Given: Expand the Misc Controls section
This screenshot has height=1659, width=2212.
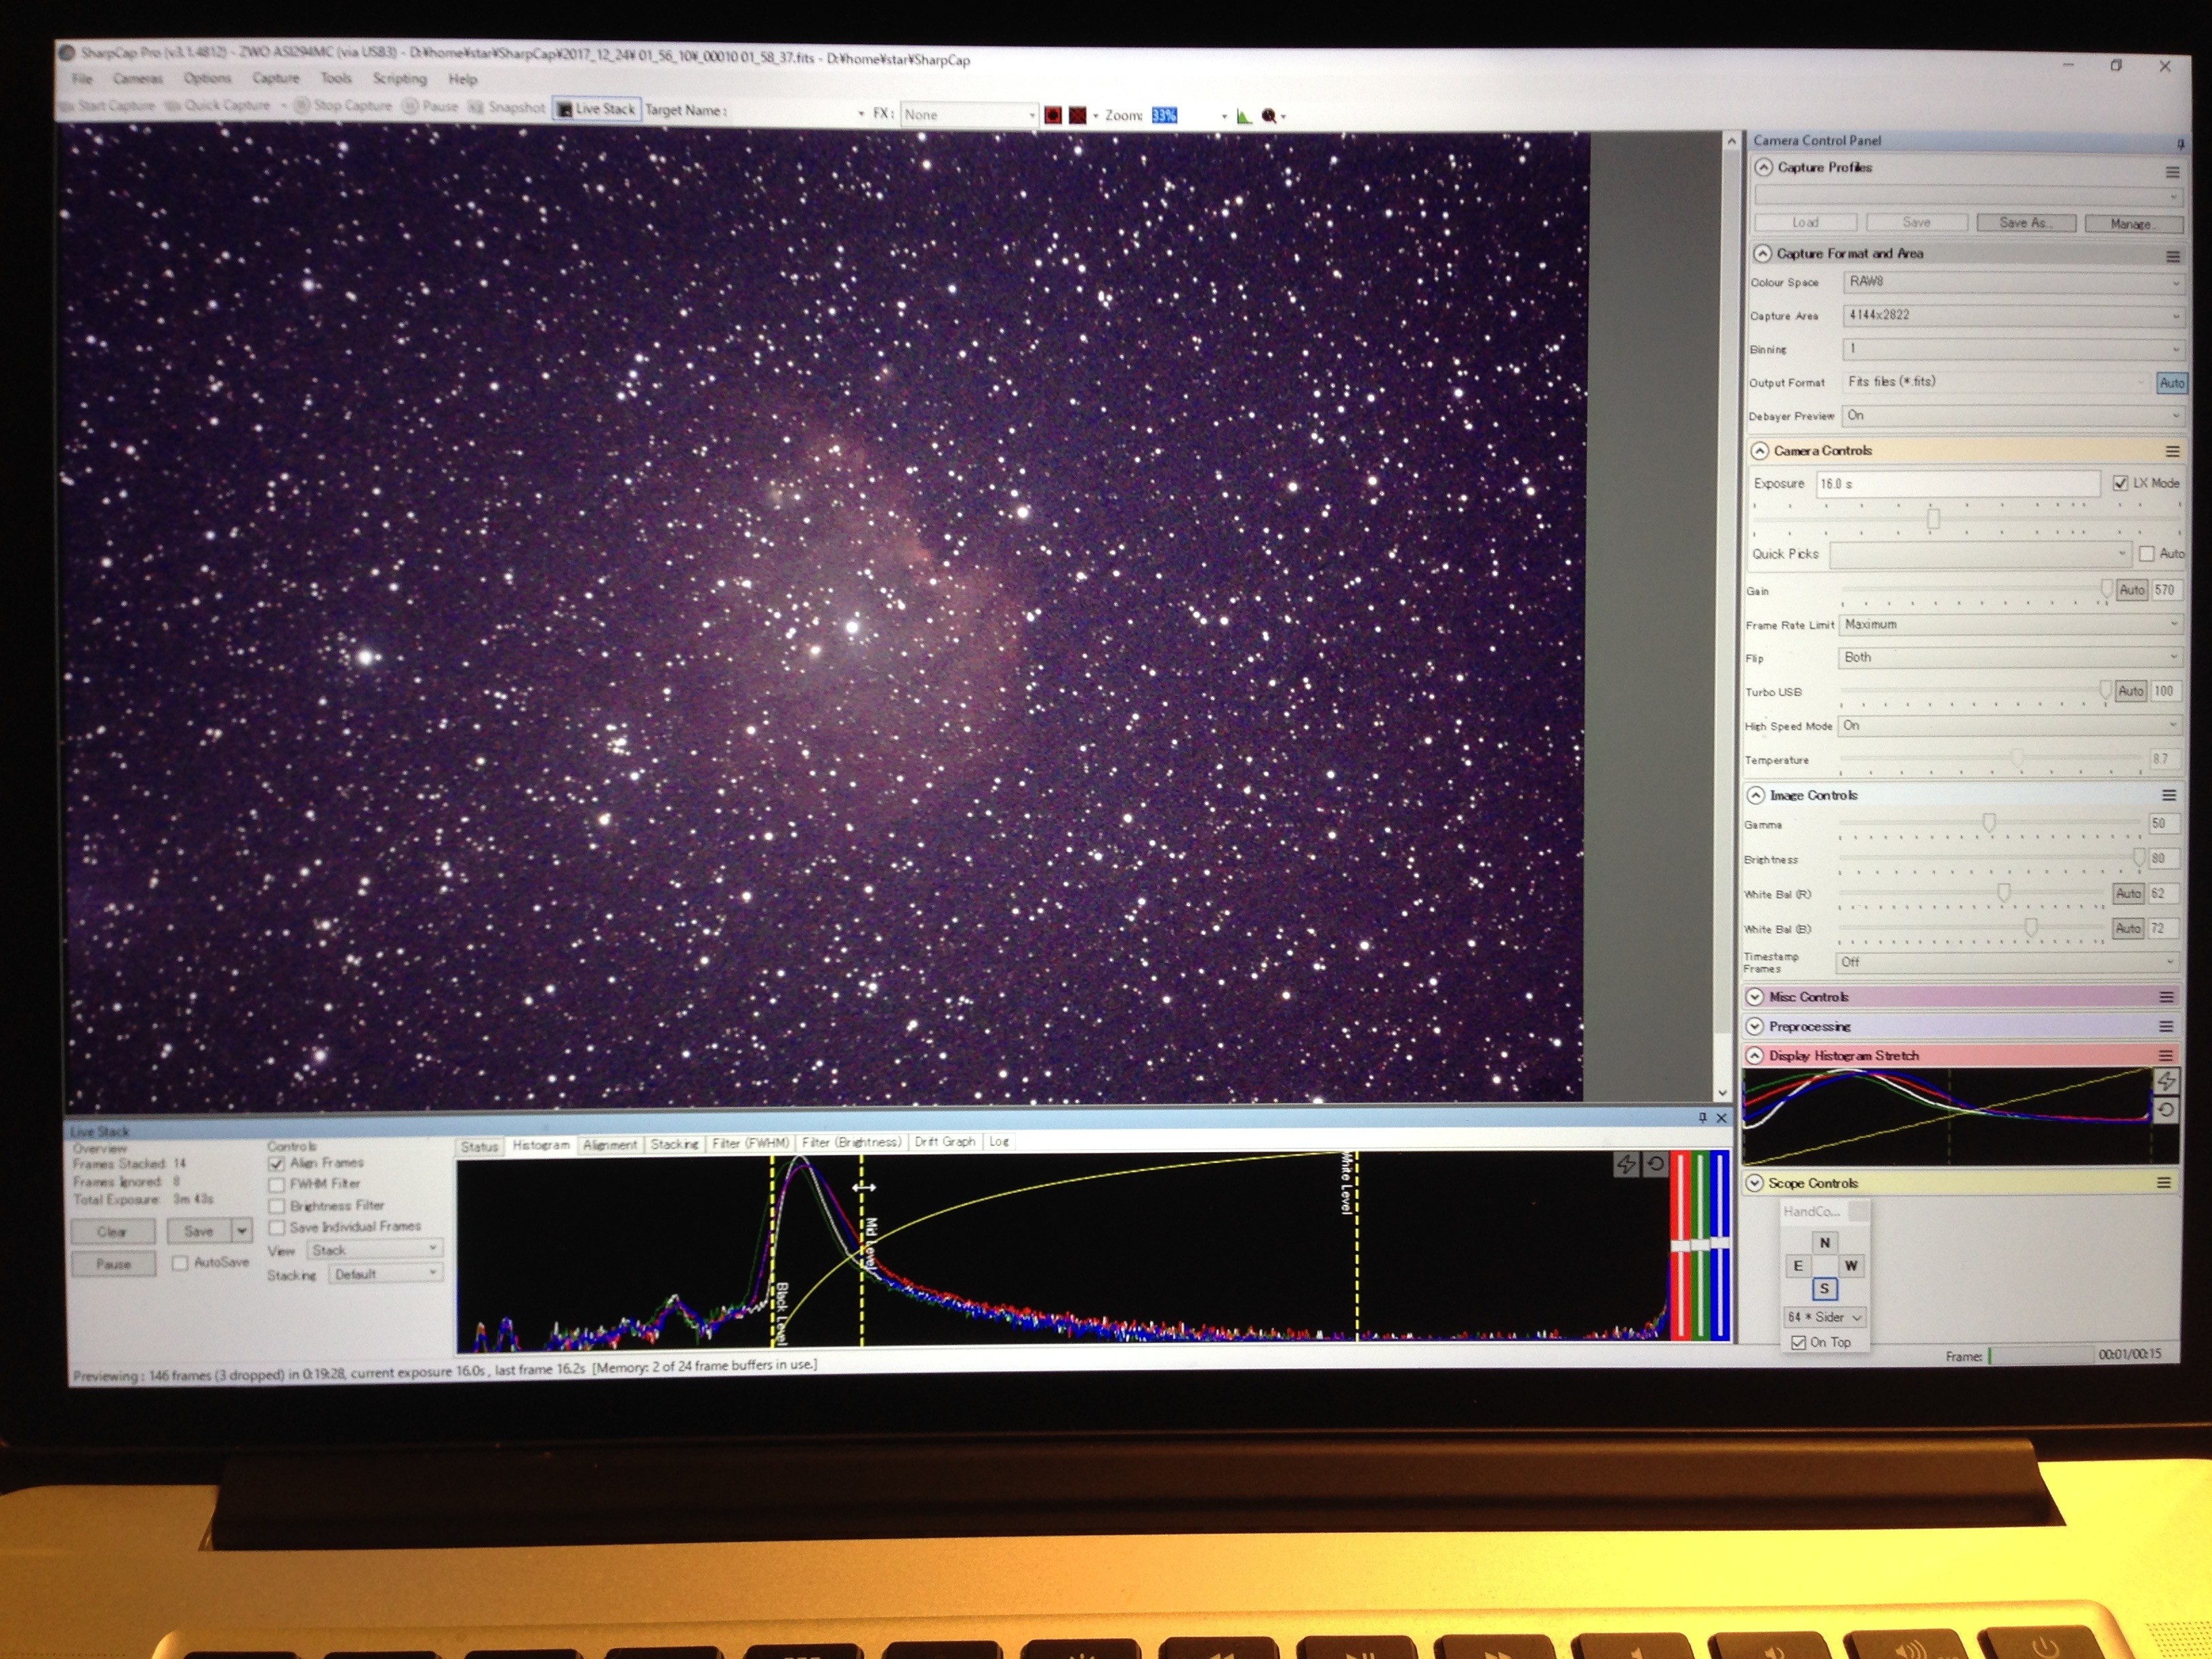Looking at the screenshot, I should coord(1754,997).
